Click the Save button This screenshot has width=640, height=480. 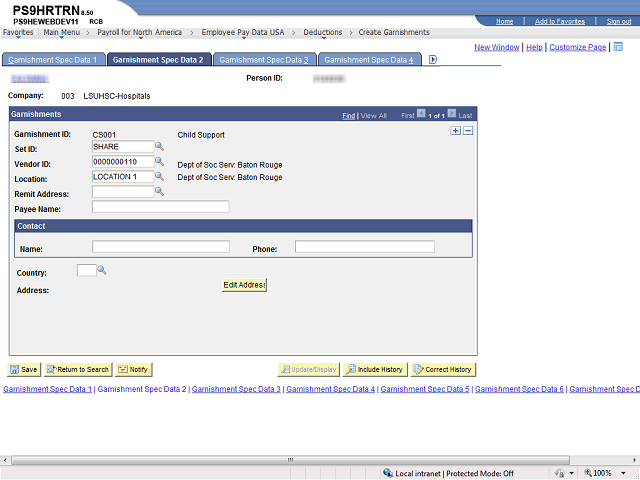tap(24, 370)
